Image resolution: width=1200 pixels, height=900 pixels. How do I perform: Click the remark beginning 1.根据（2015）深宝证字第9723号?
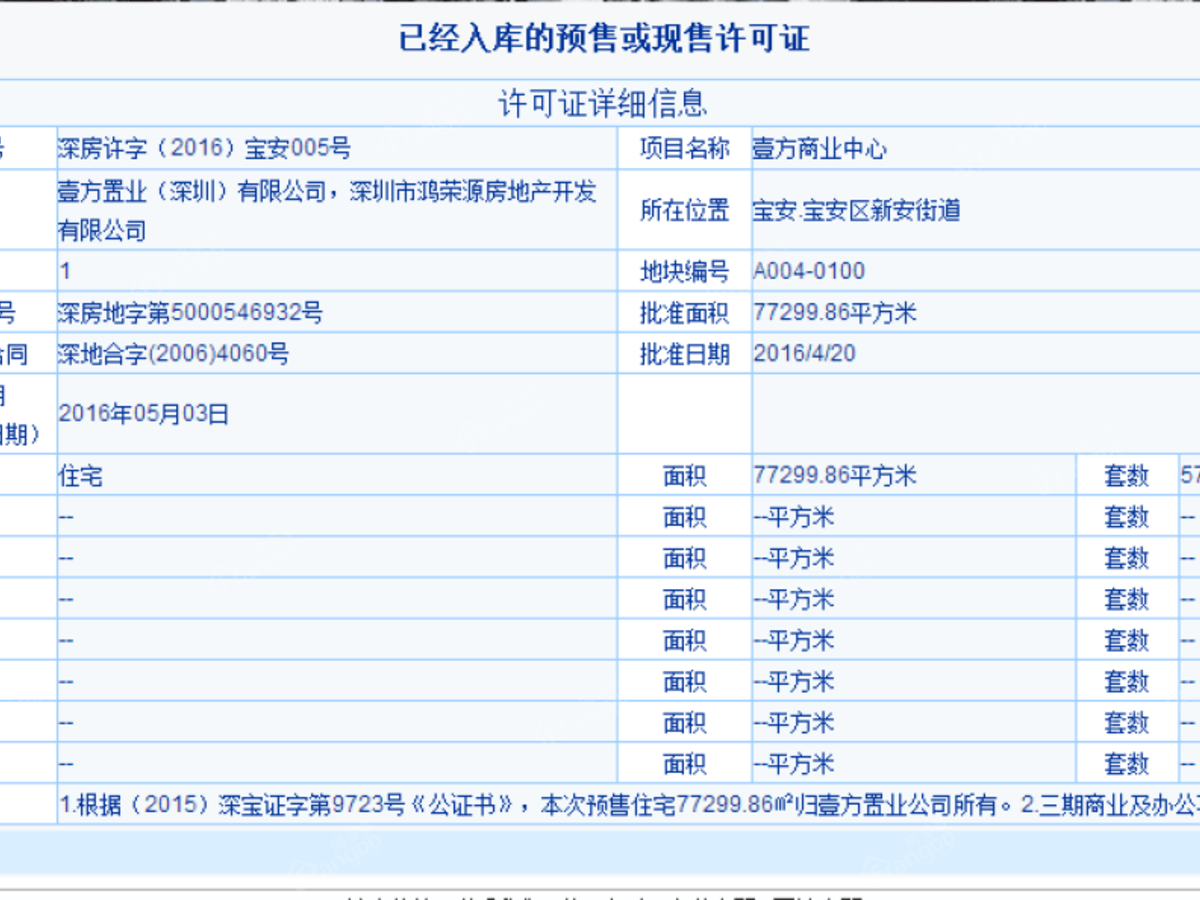pyautogui.click(x=629, y=805)
